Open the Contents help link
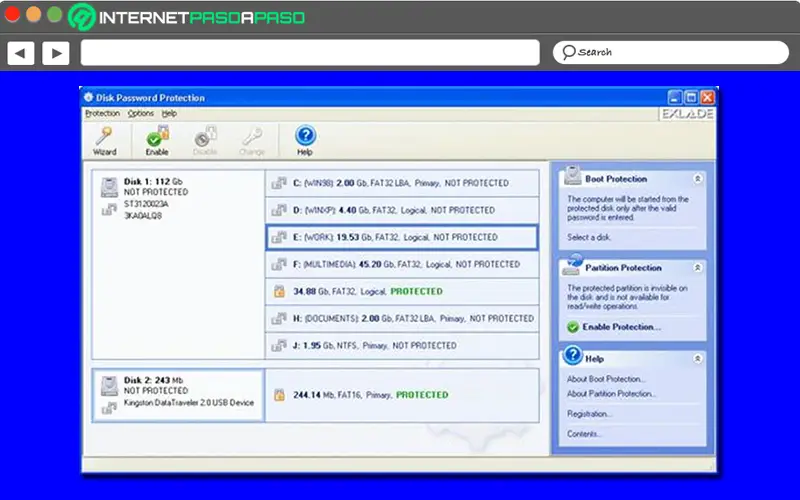 pyautogui.click(x=584, y=434)
